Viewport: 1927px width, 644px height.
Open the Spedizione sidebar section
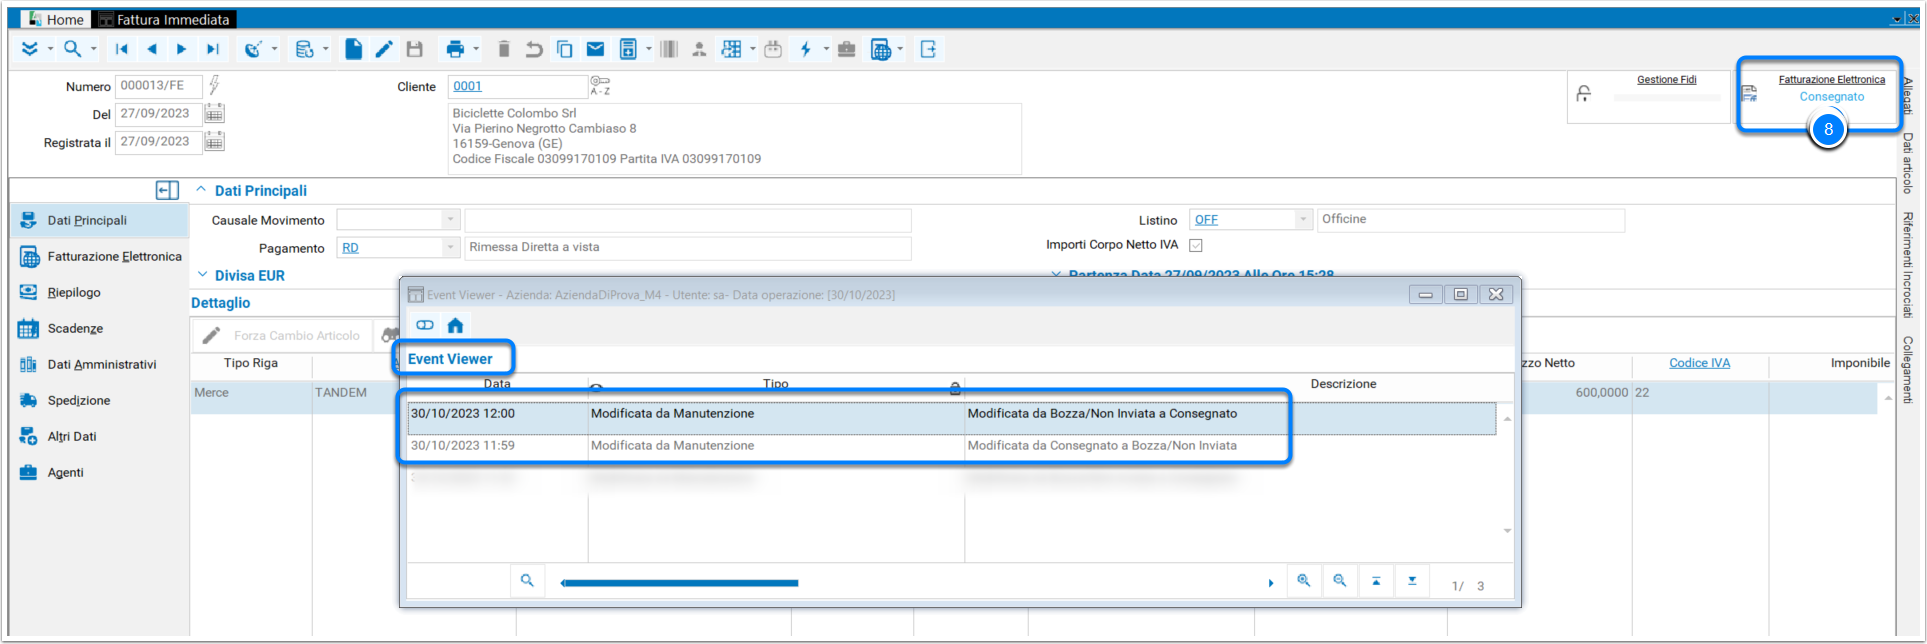[100, 400]
